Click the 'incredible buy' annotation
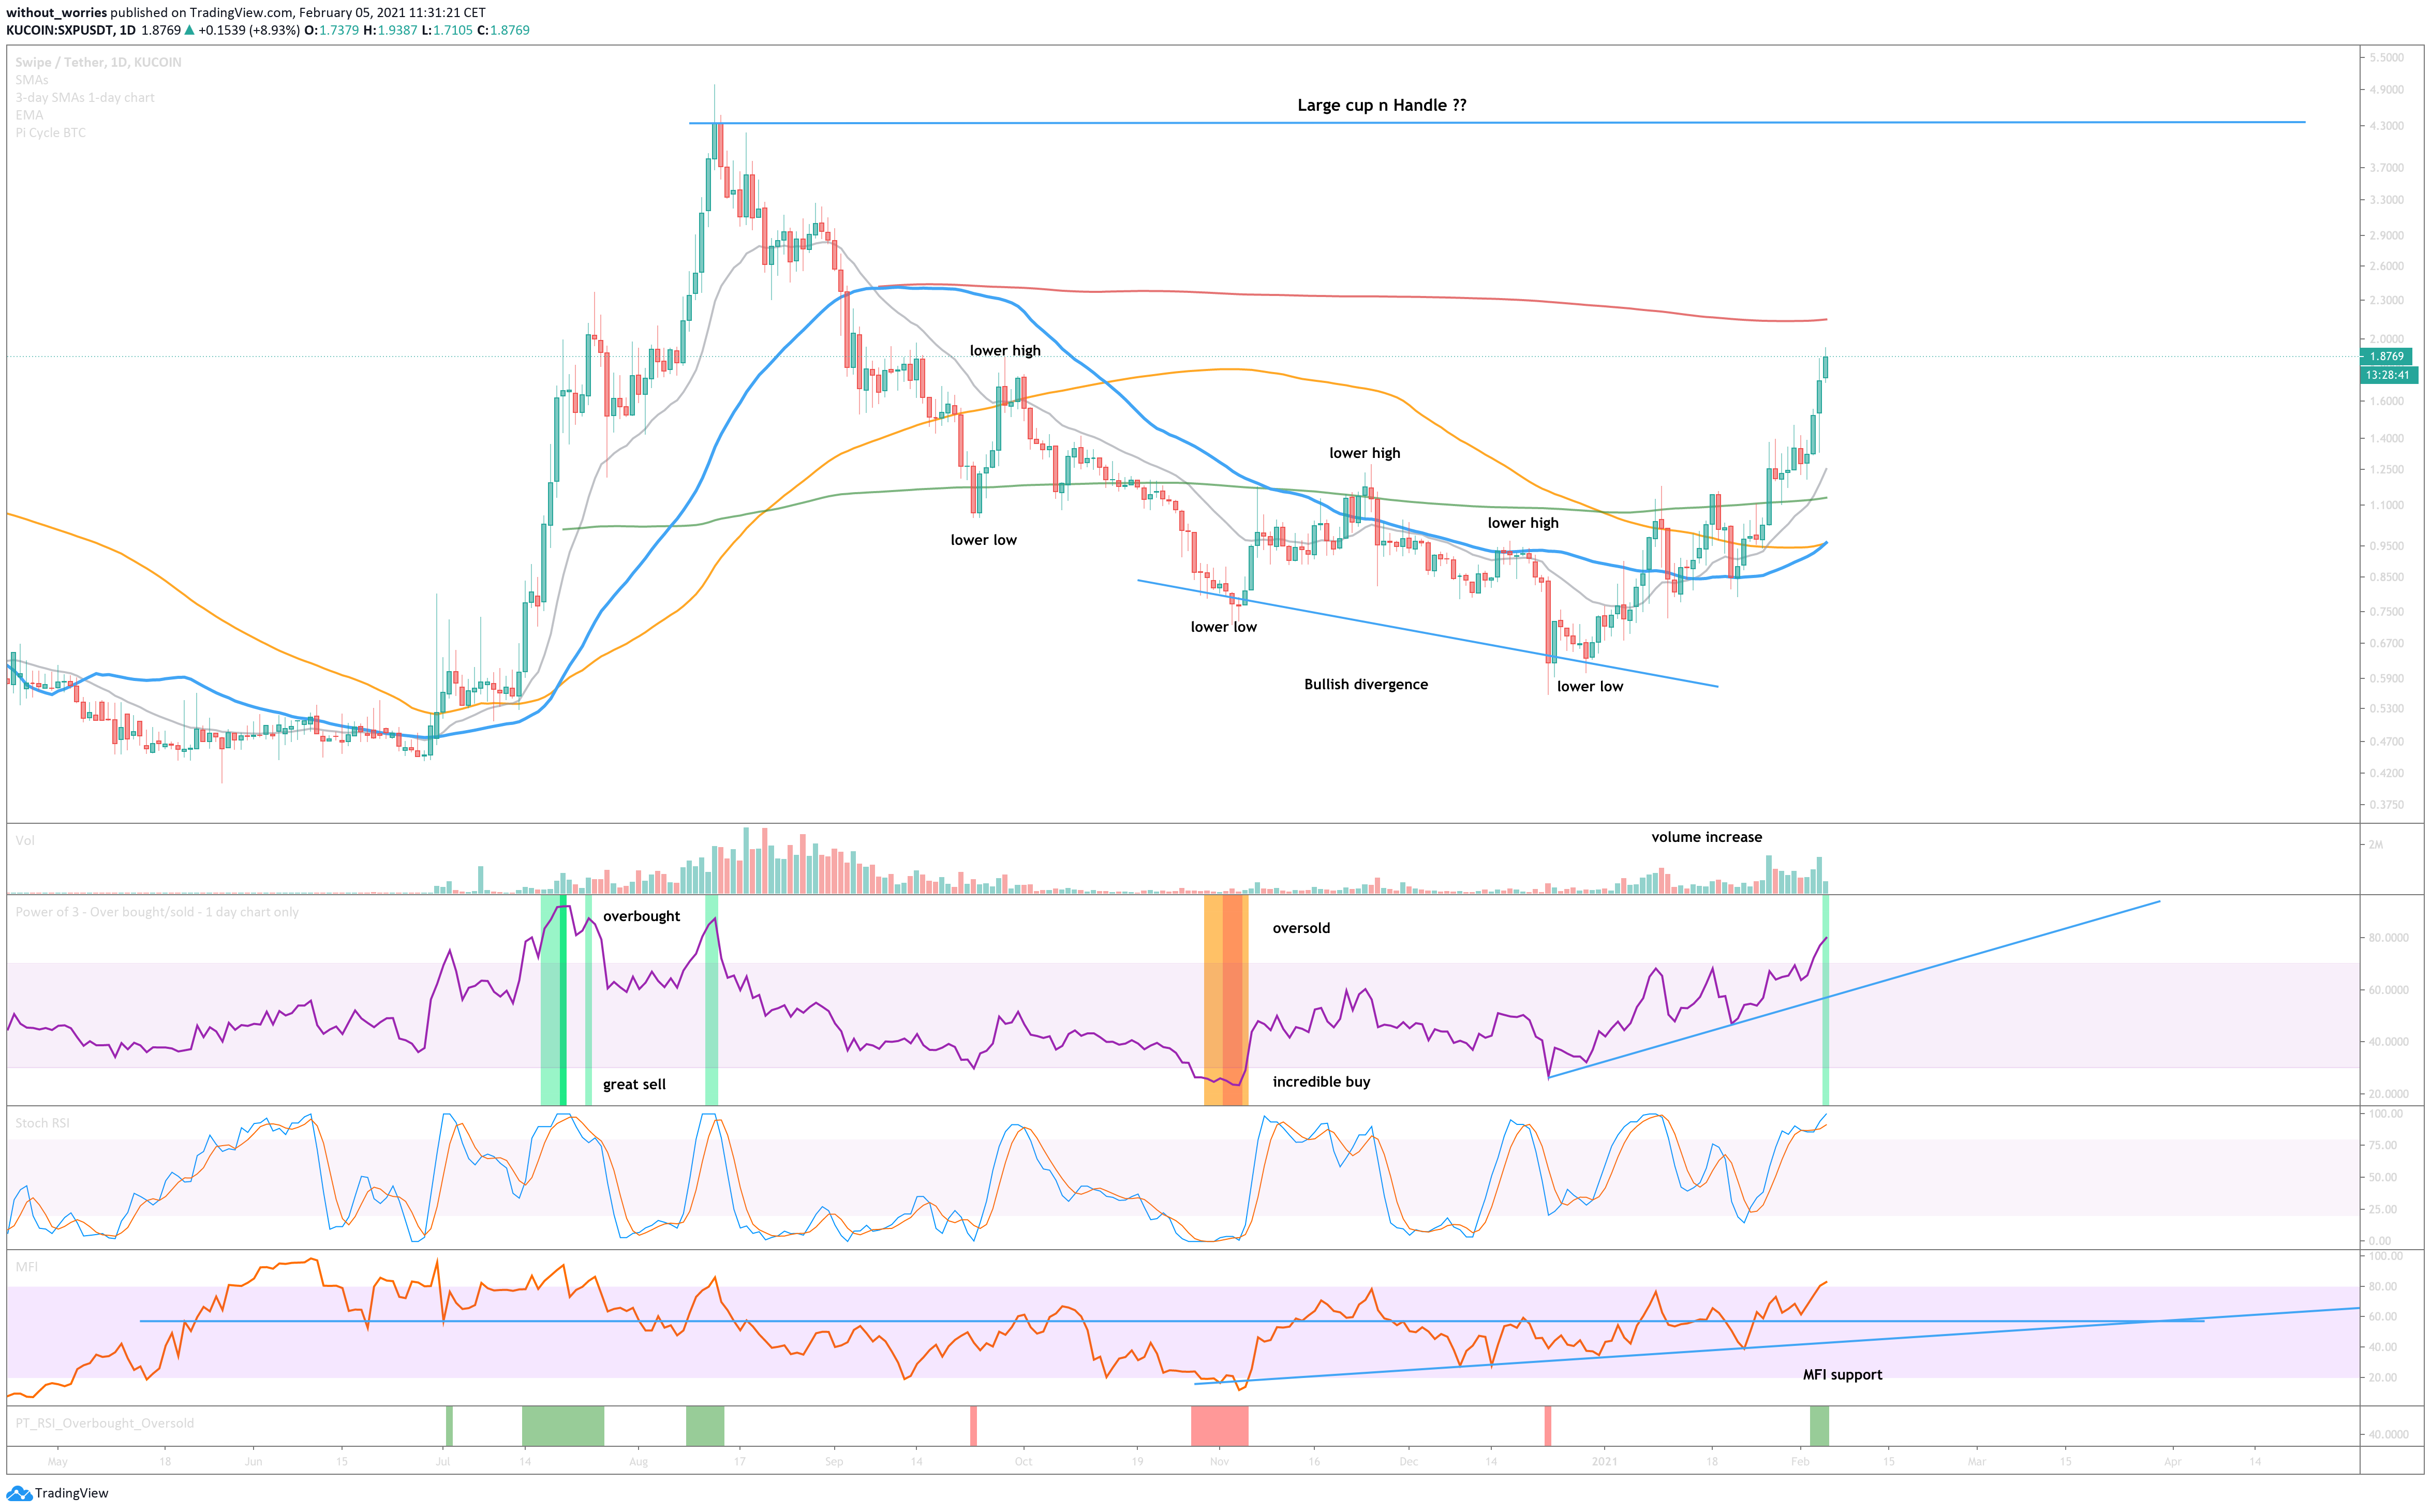This screenshot has height=1512, width=2431. click(1321, 1082)
